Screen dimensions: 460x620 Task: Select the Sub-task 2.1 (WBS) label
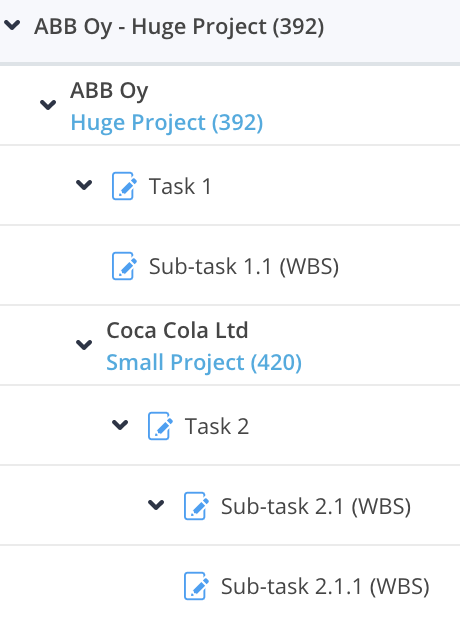316,506
